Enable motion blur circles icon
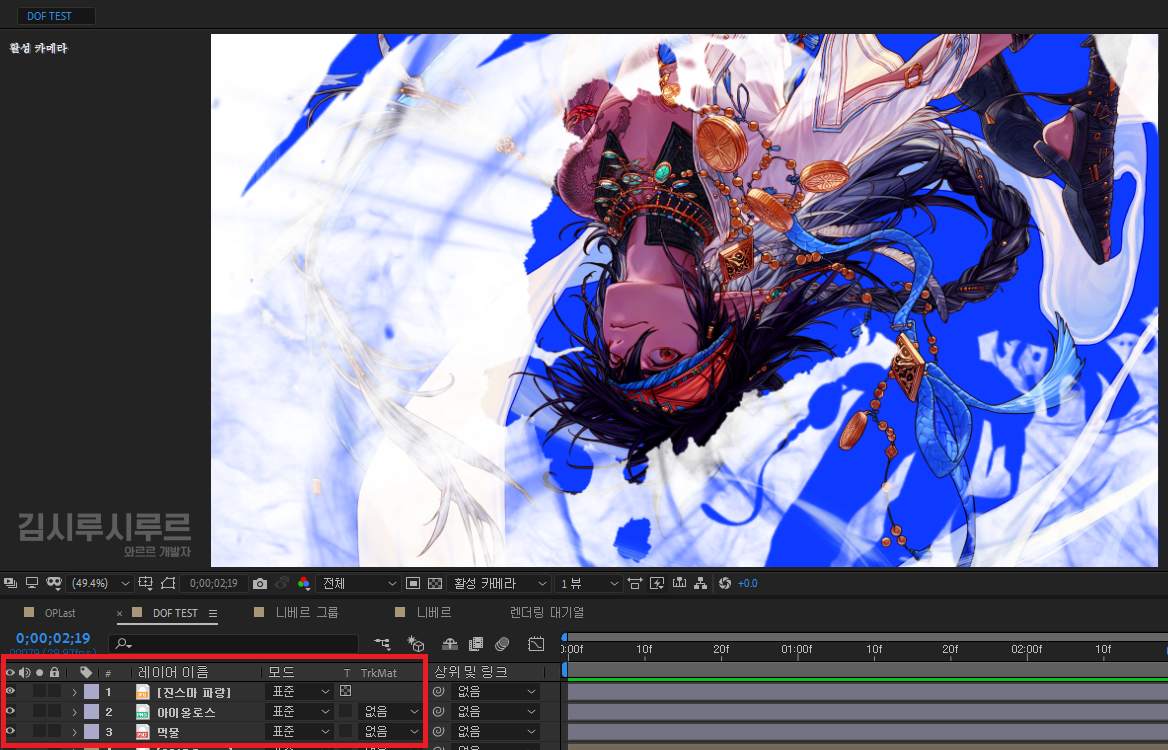Image resolution: width=1168 pixels, height=750 pixels. 503,643
